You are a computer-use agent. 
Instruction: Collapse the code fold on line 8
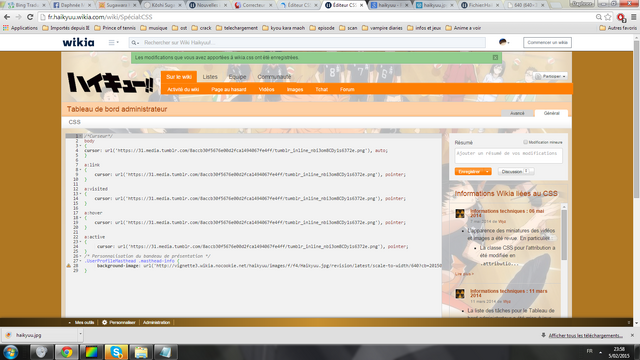[80, 170]
